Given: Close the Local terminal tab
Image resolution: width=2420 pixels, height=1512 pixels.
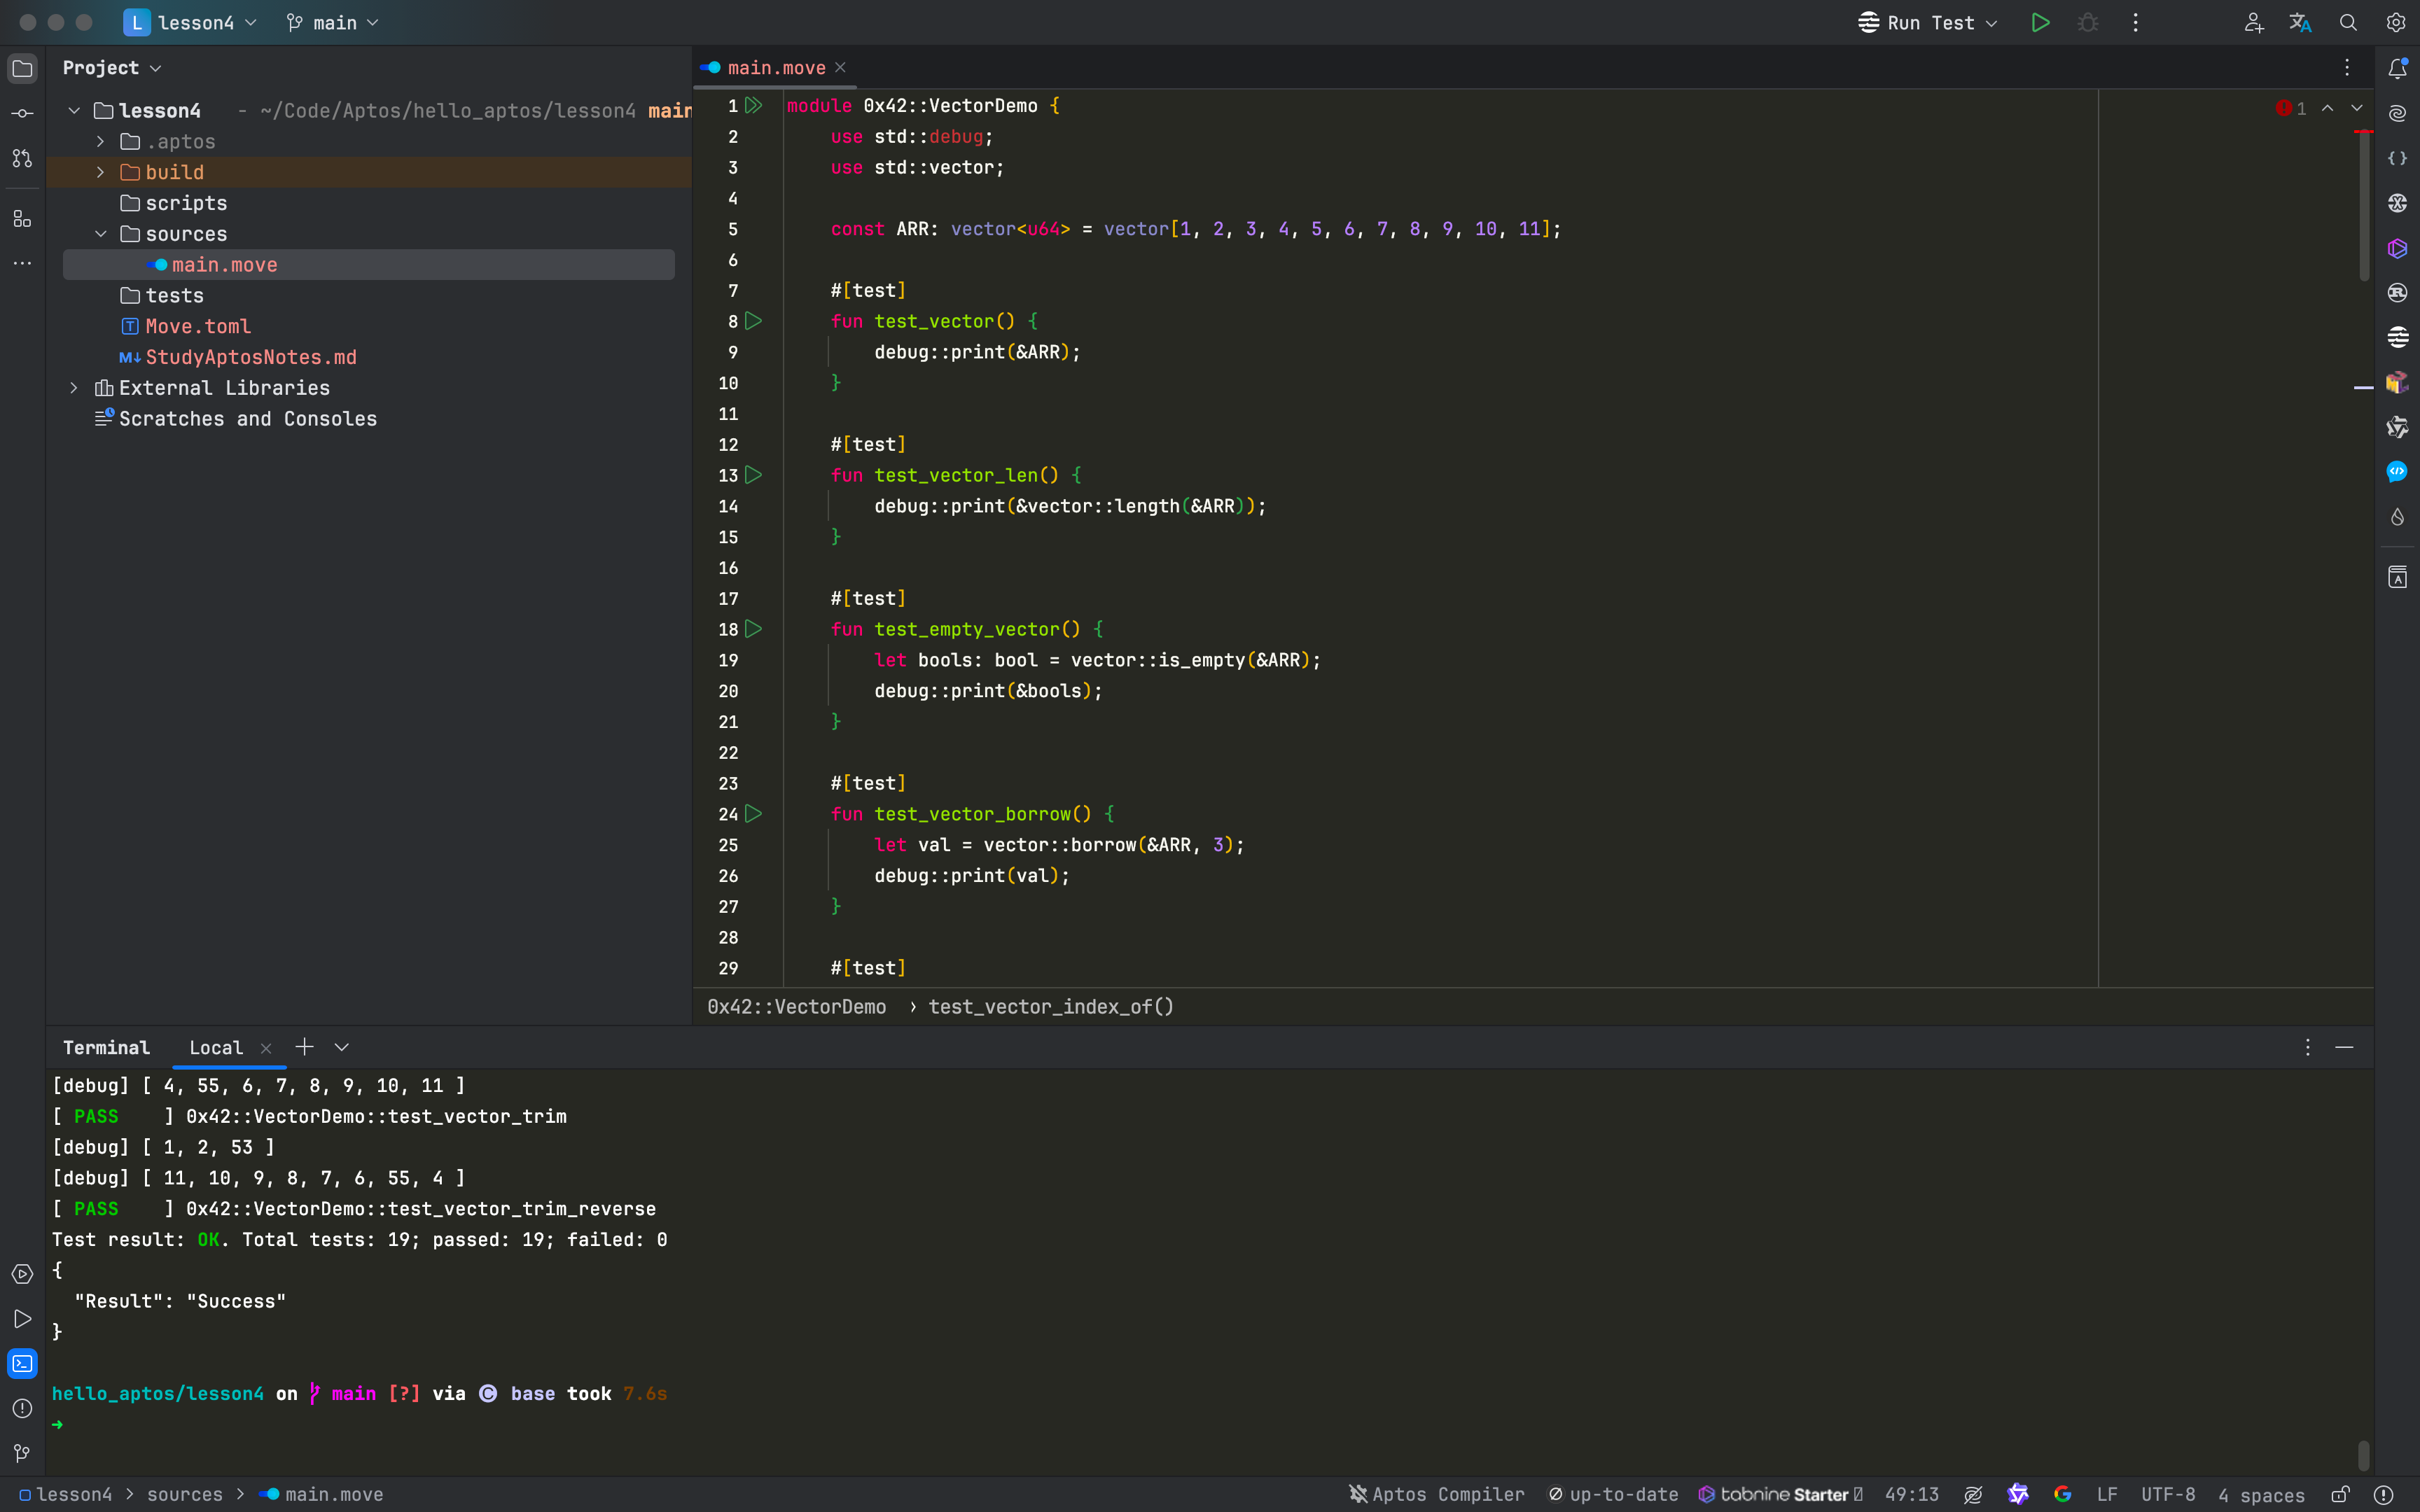Looking at the screenshot, I should click(x=266, y=1048).
